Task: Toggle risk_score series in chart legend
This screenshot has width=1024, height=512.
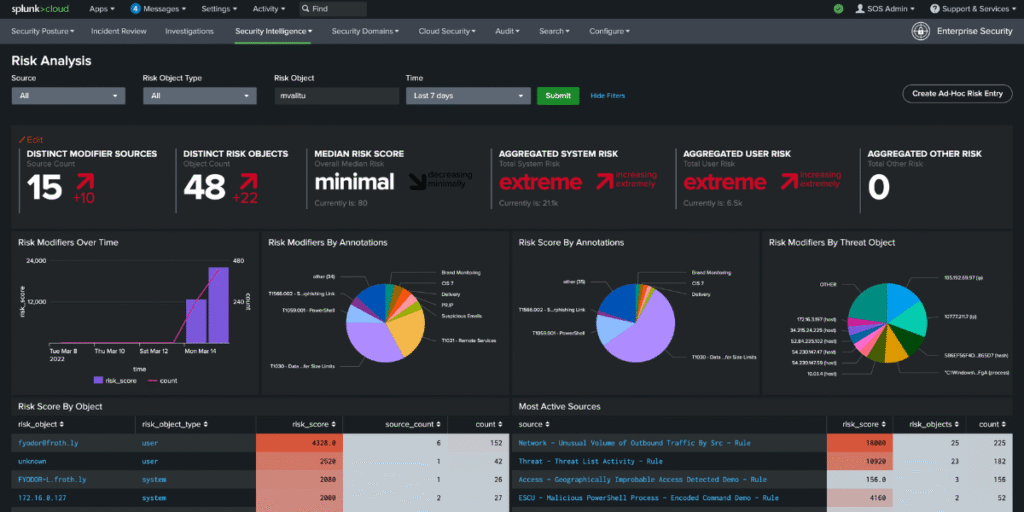Action: coord(115,380)
